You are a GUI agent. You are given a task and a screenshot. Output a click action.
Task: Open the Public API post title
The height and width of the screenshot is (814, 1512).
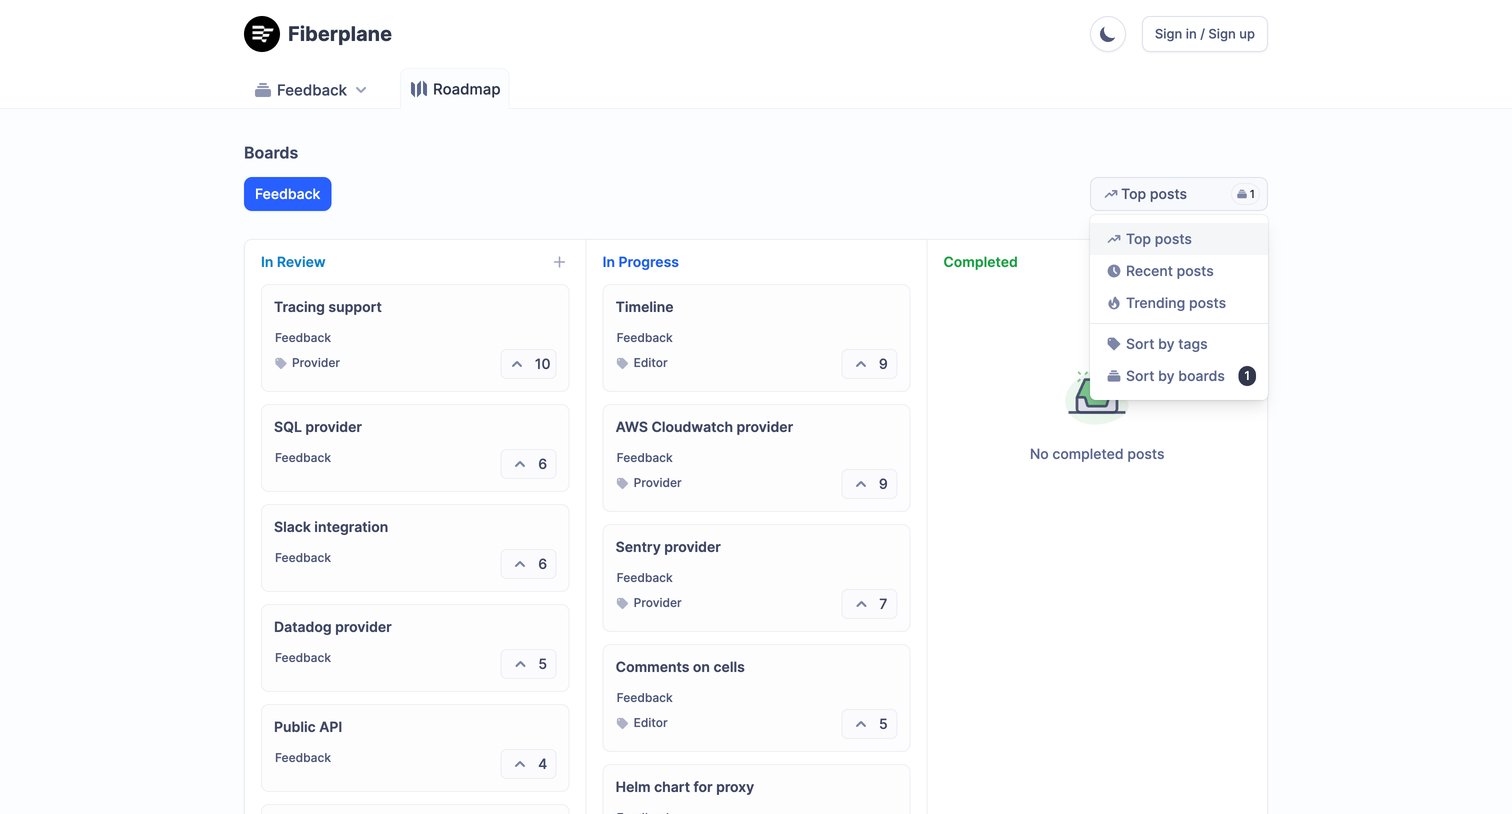(x=308, y=727)
